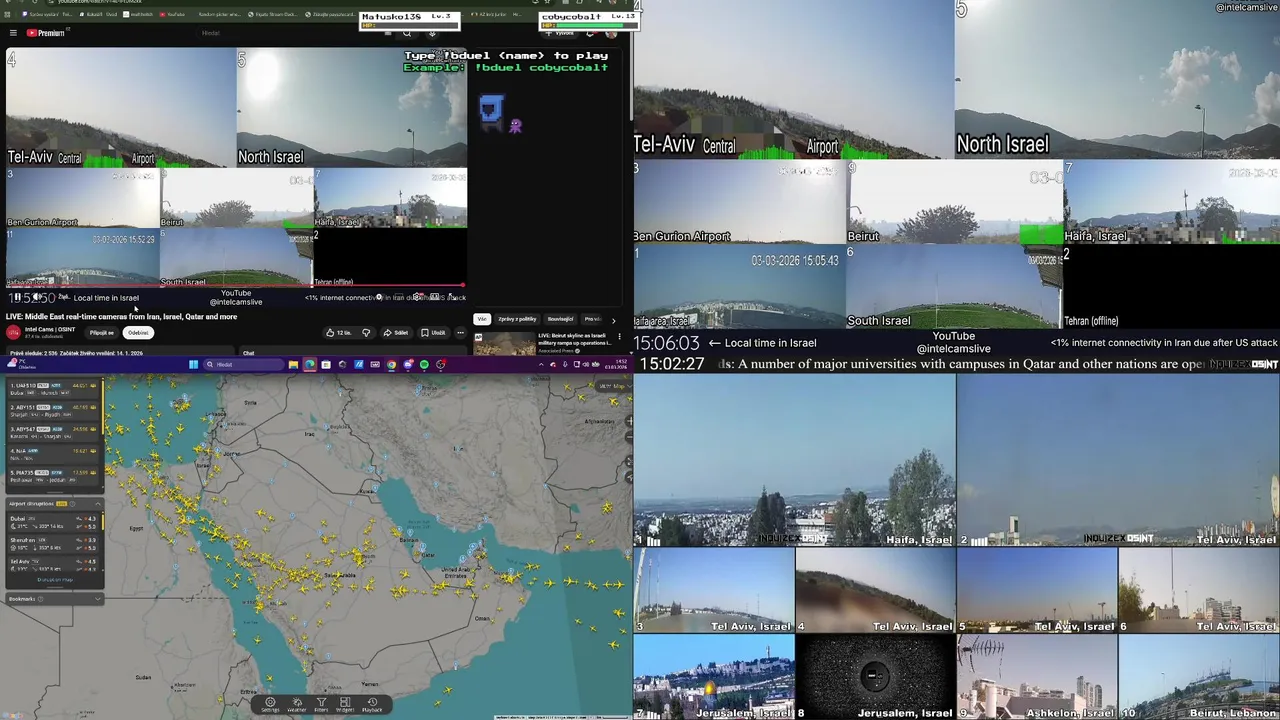Open Intel Cams | OSINT channel avatar
The height and width of the screenshot is (720, 1280).
click(x=13, y=332)
